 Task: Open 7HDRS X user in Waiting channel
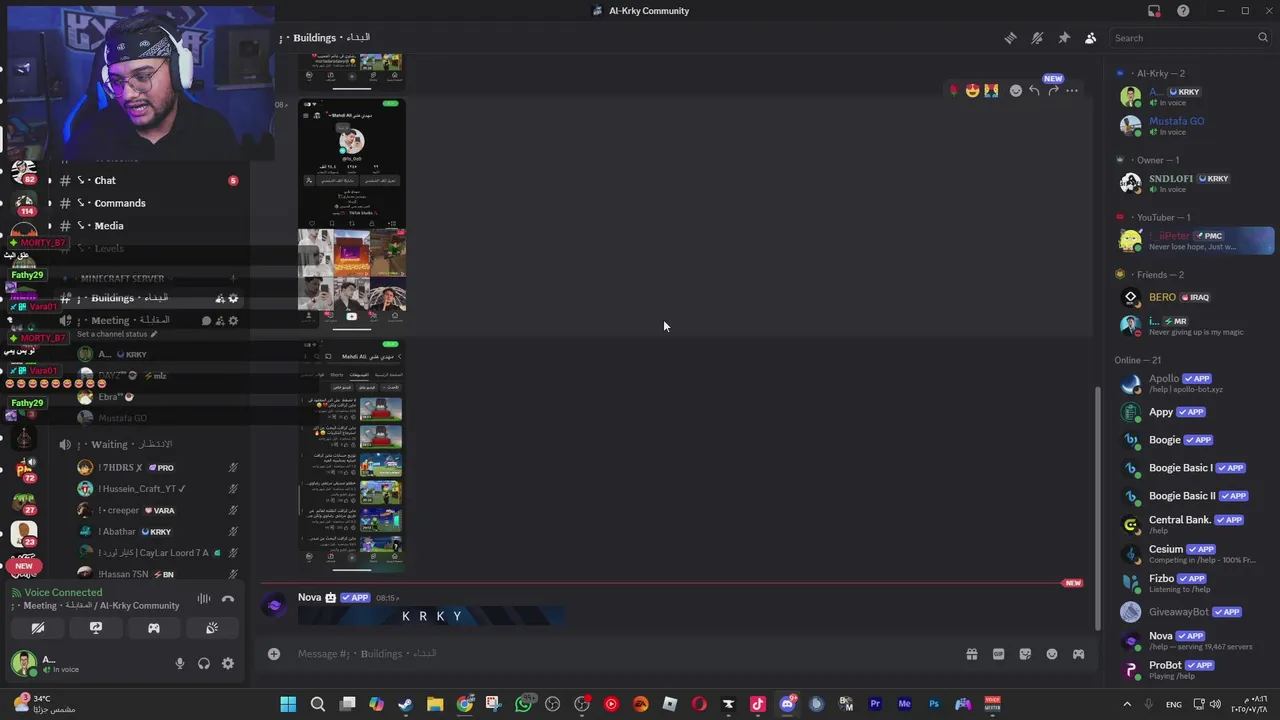point(158,467)
